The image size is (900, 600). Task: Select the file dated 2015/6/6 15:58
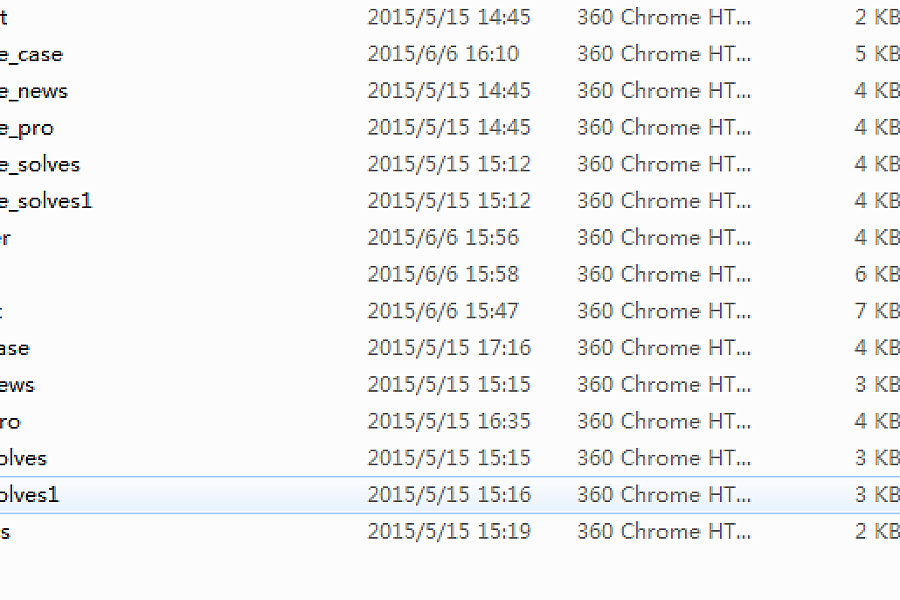[450, 274]
